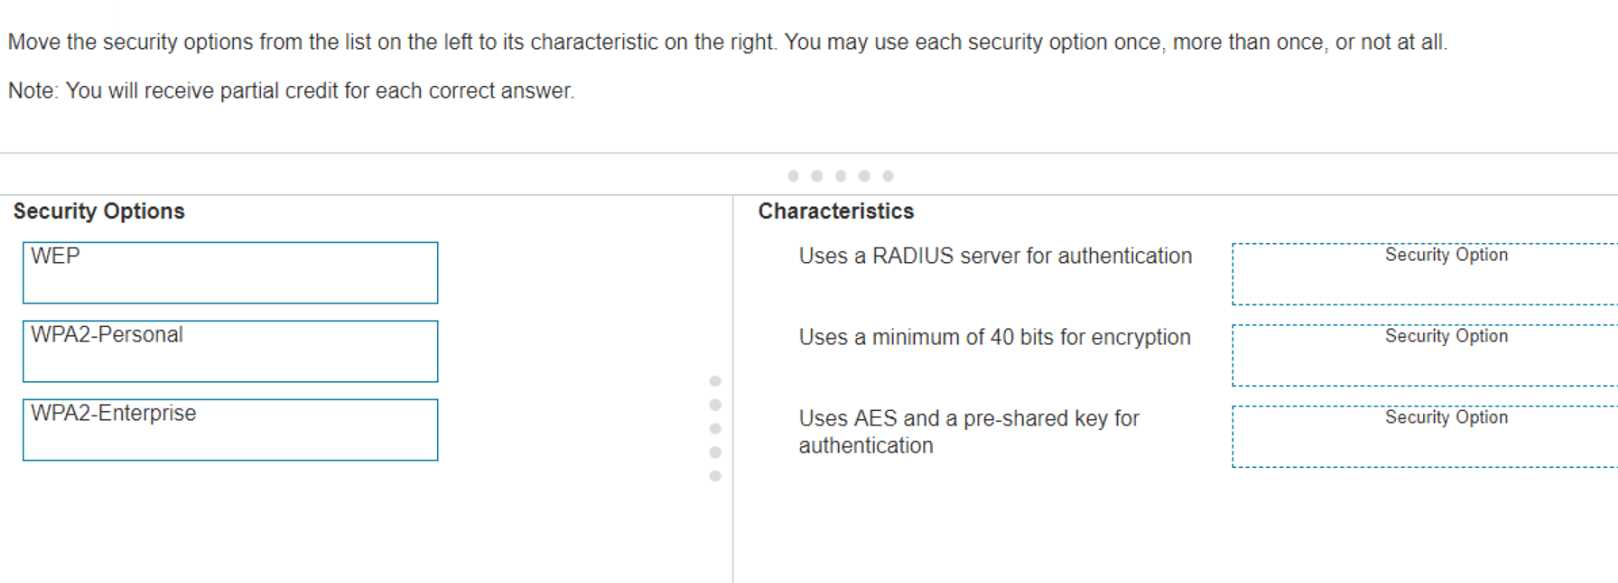This screenshot has width=1618, height=583.
Task: Click 'You may use each security option once' sentence
Action: 1115,42
